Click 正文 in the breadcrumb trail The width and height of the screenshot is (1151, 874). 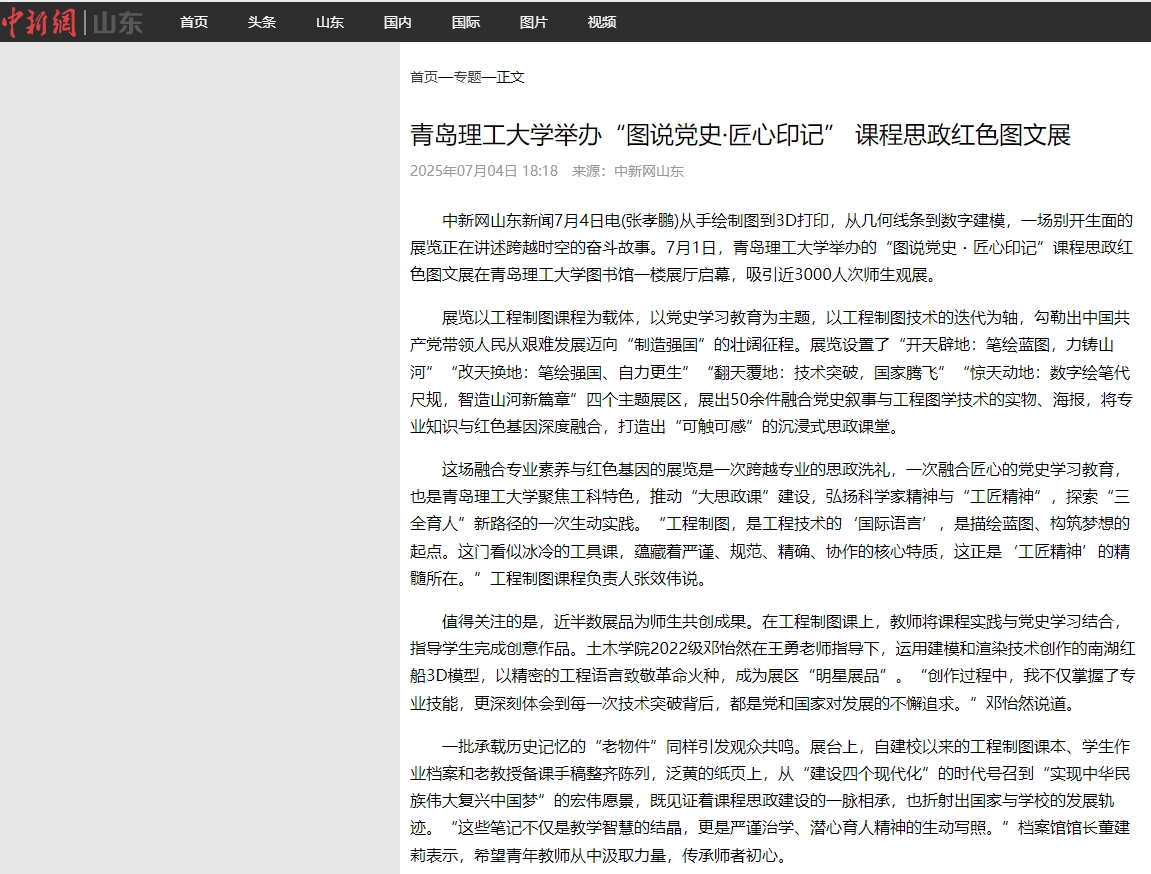[x=510, y=77]
